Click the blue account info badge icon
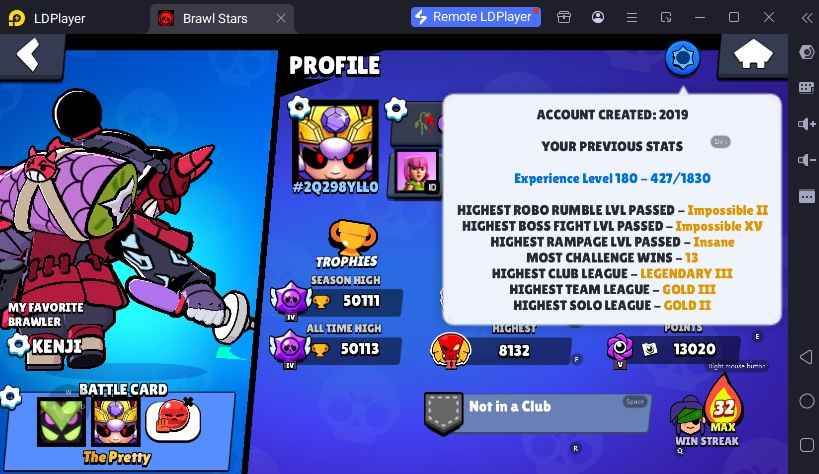 (x=682, y=58)
